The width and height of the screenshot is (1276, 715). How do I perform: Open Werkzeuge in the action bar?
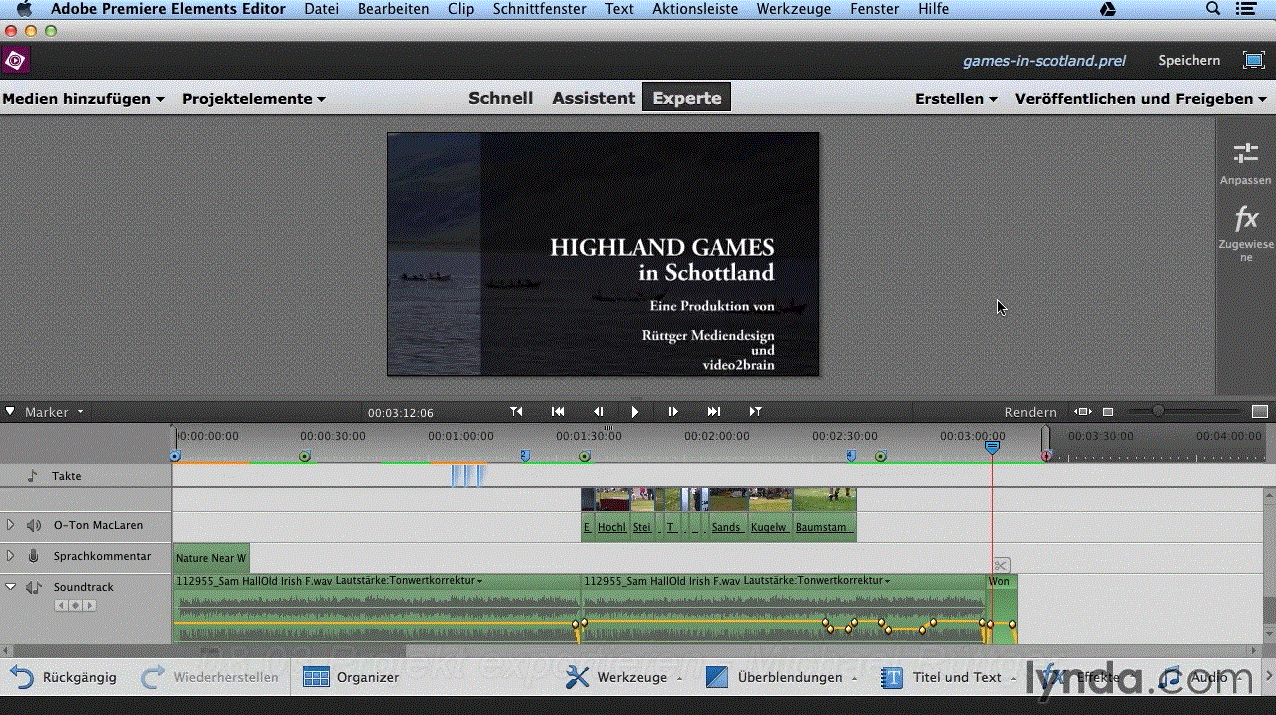pos(623,677)
